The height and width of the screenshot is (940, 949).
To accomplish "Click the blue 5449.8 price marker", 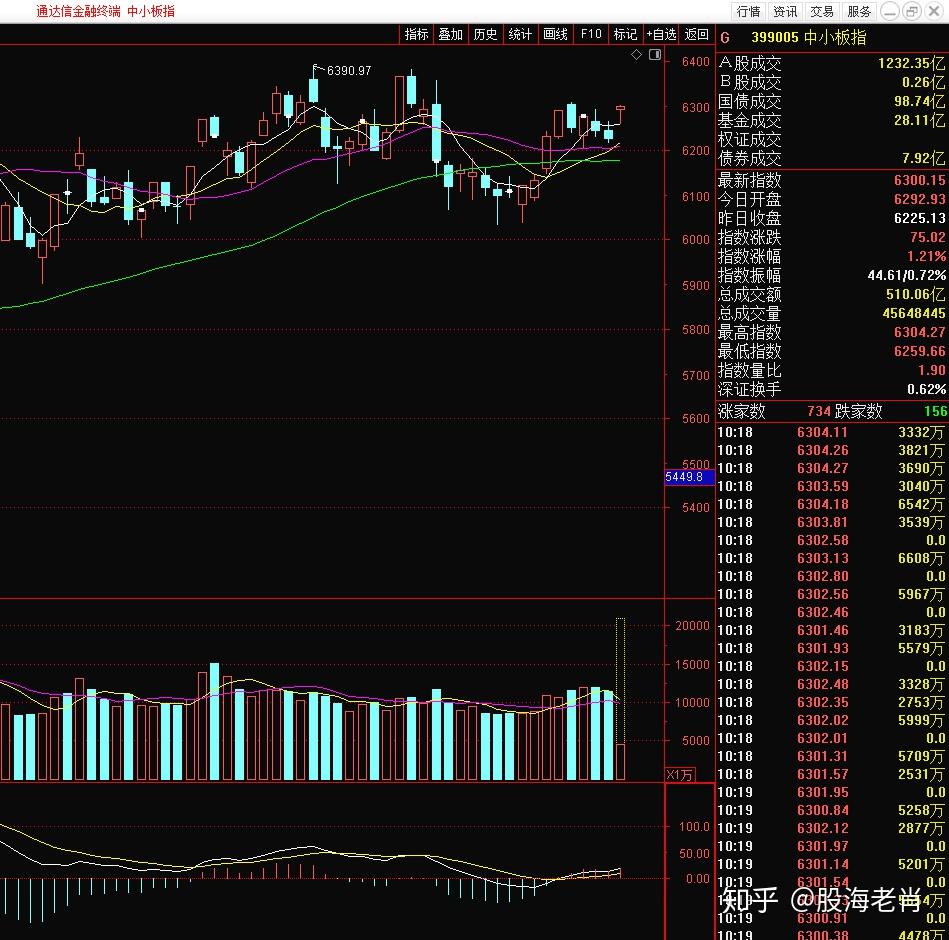I will (x=689, y=478).
